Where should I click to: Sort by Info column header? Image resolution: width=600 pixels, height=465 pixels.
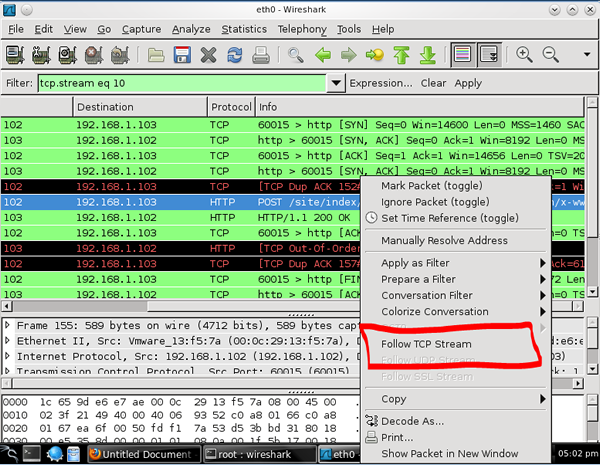click(420, 107)
